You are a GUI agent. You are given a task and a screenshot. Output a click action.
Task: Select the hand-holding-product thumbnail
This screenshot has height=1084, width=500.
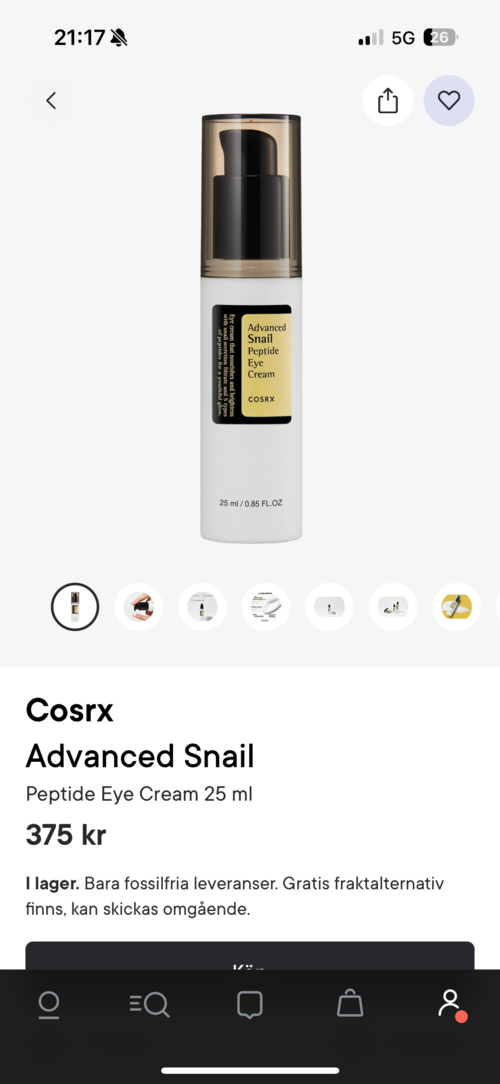point(138,607)
